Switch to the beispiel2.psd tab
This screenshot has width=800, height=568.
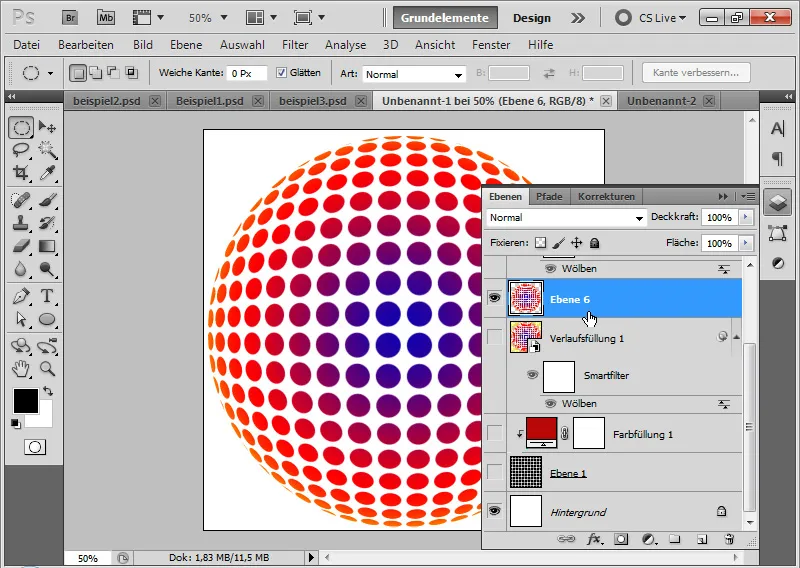point(107,101)
